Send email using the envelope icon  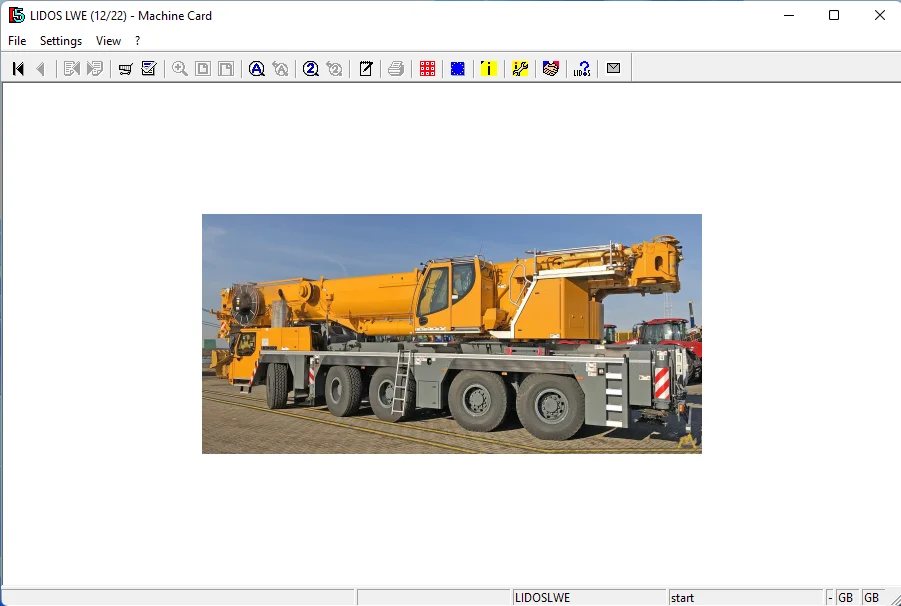tap(613, 68)
